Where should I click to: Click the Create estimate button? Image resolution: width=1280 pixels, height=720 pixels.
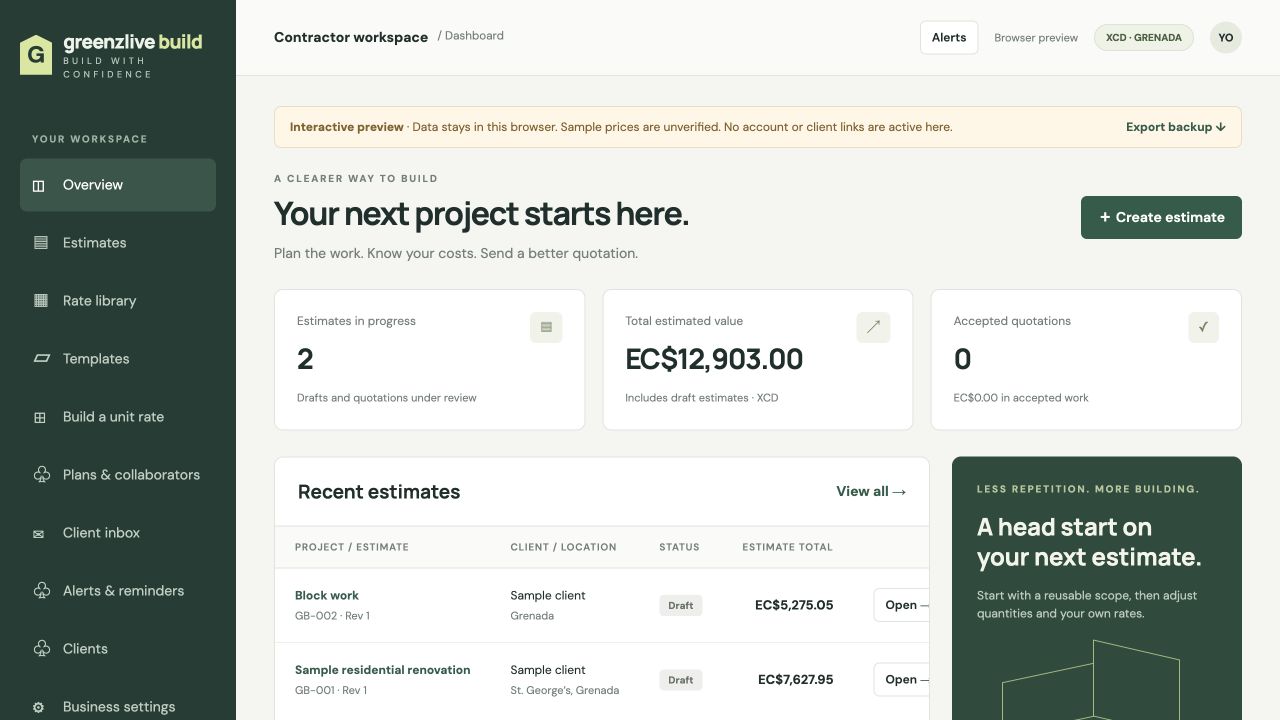[1161, 217]
